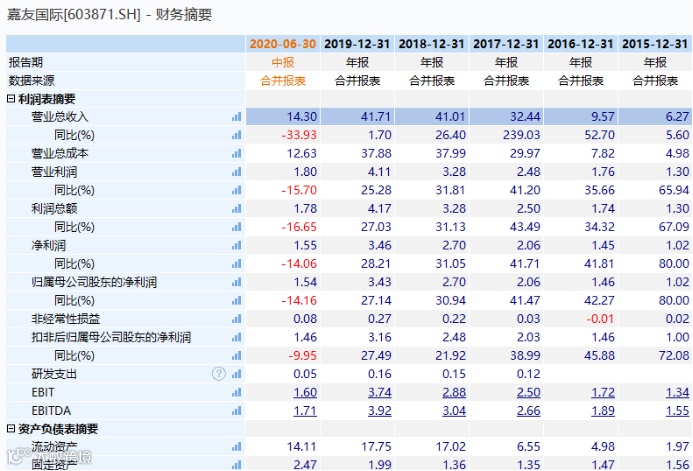Select 营业总收入 cell 32.44
Image resolution: width=693 pixels, height=471 pixels.
tap(506, 117)
